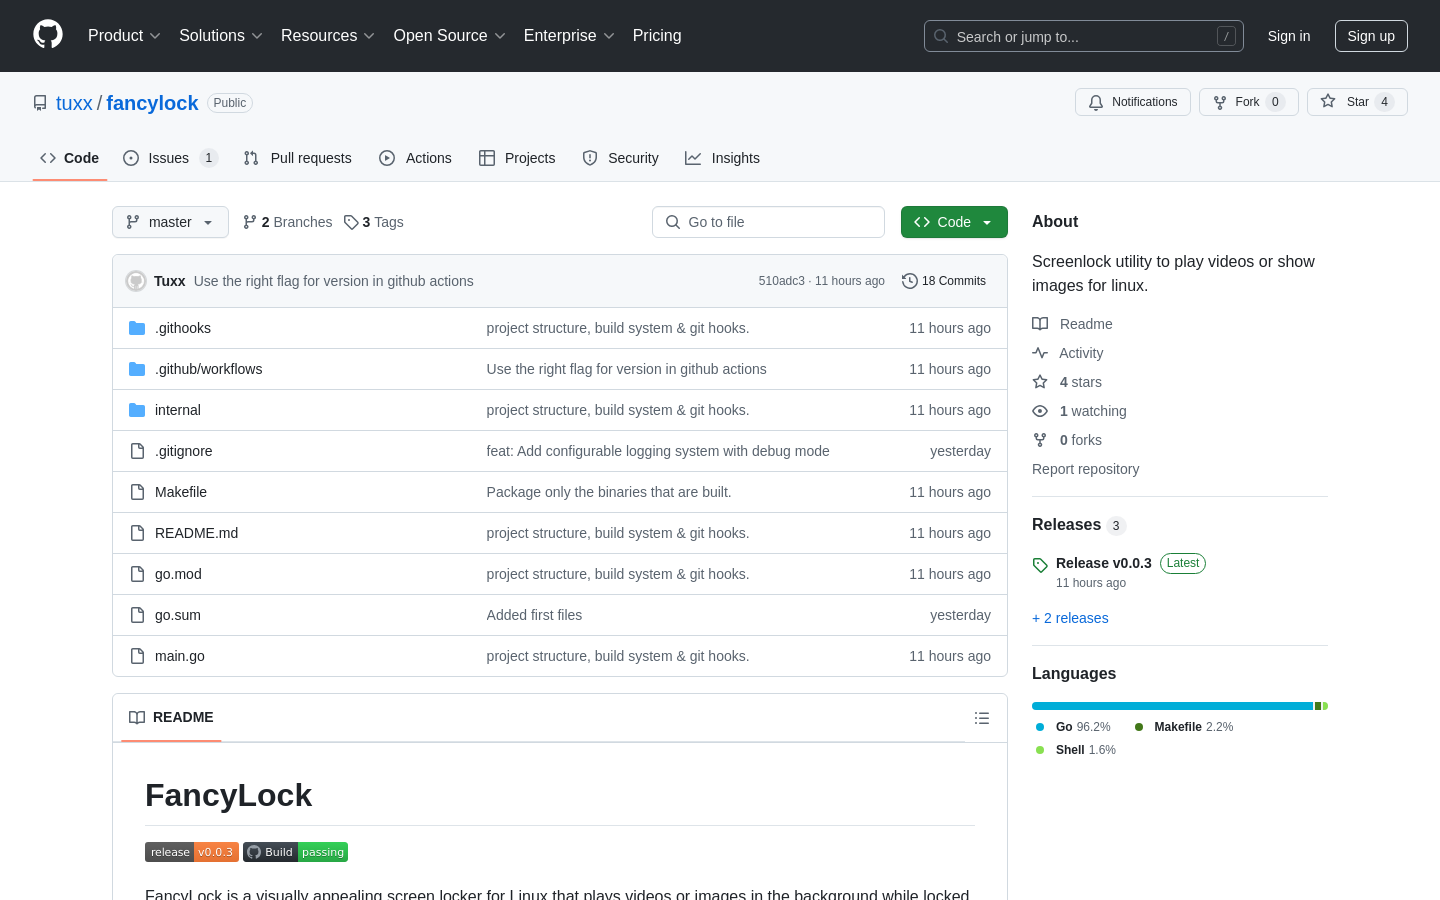
Task: Click the Makefile file icon
Action: 137,492
